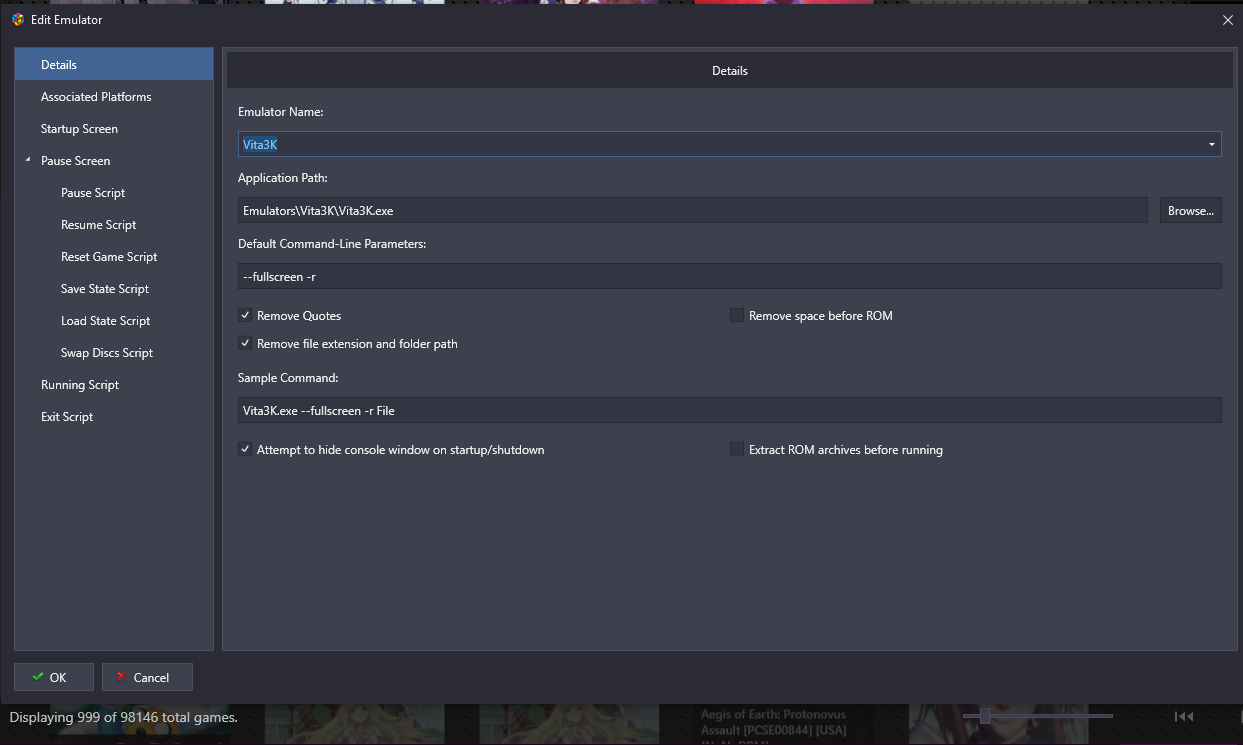
Task: Click Default Command-Line Parameters field
Action: (x=729, y=276)
